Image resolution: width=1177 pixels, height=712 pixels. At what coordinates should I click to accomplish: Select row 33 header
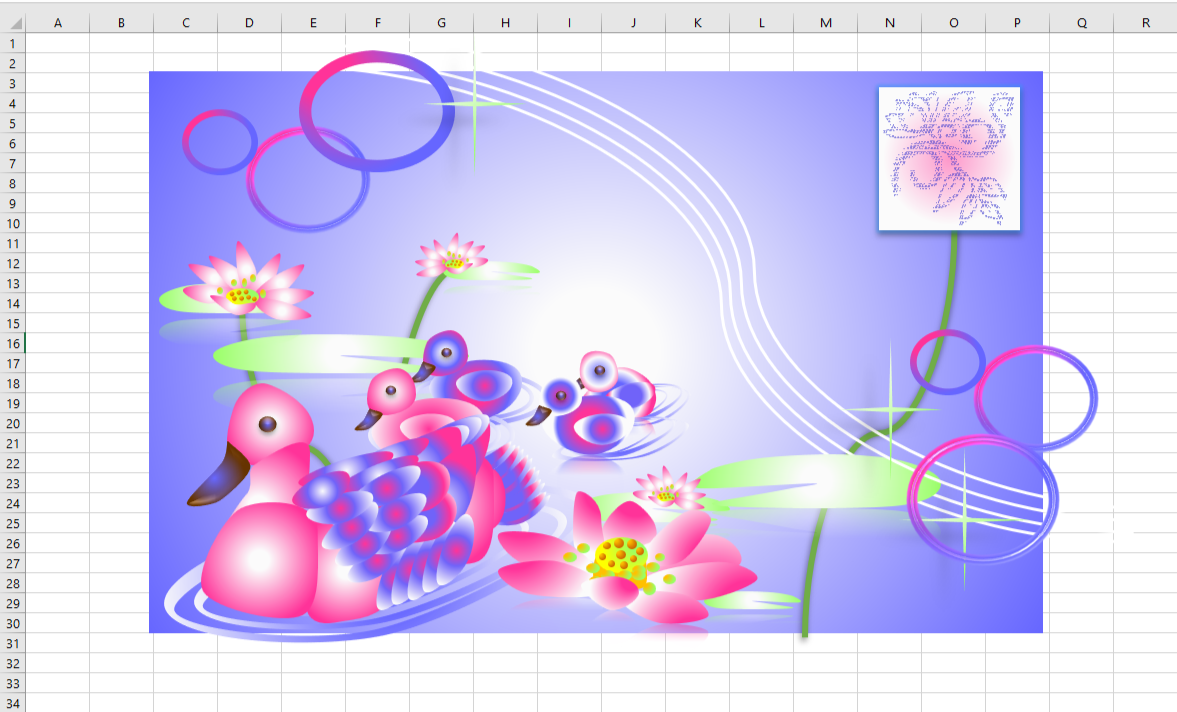[x=13, y=683]
